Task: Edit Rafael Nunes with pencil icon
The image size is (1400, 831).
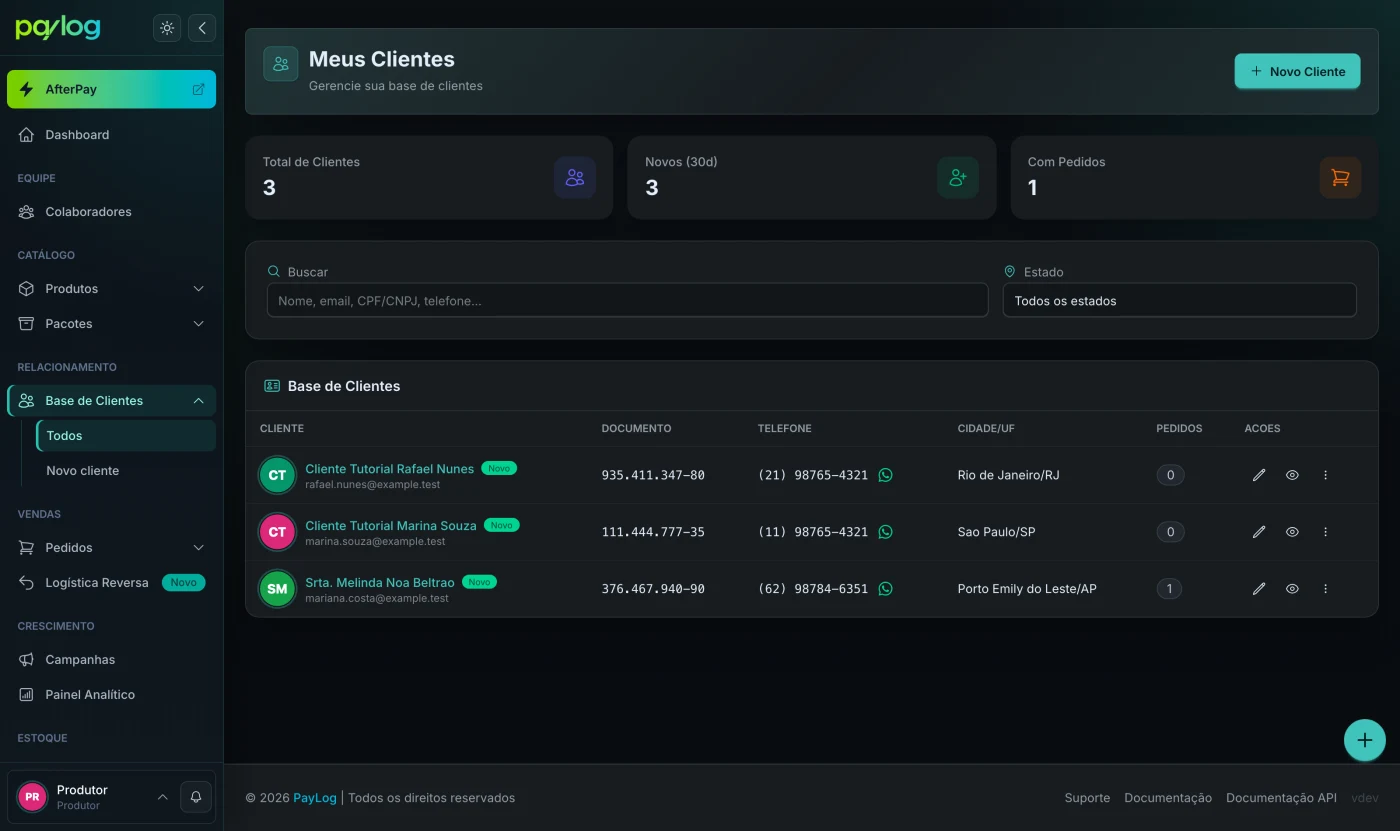Action: pos(1259,475)
